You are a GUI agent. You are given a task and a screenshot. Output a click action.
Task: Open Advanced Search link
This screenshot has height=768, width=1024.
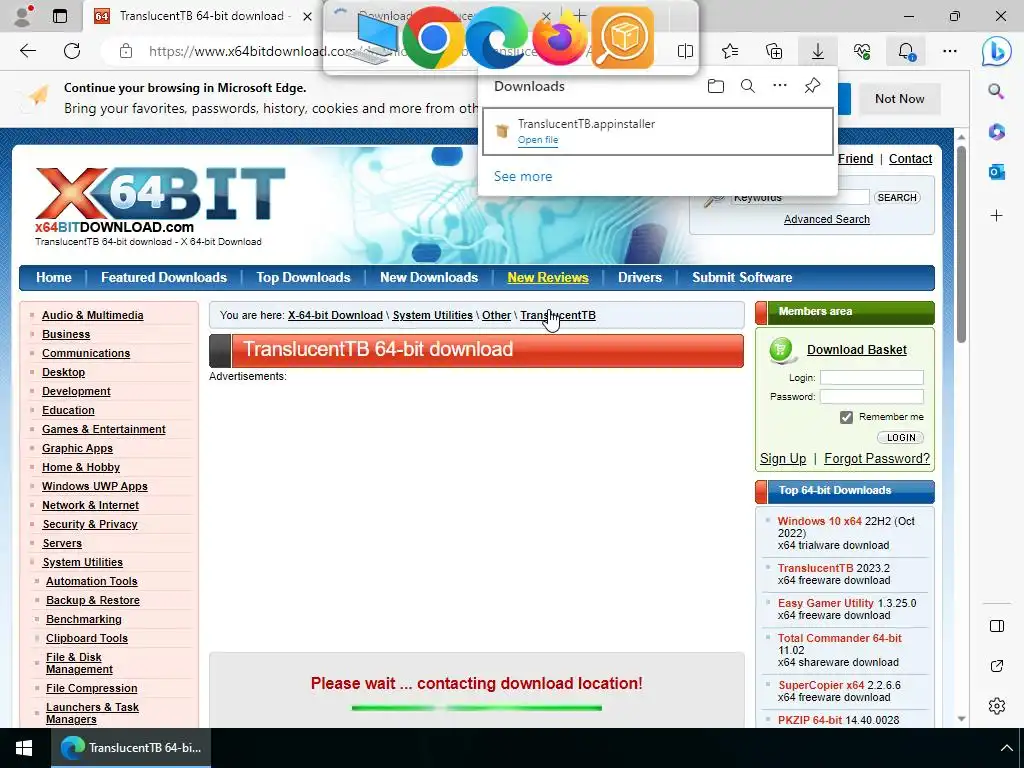click(x=827, y=219)
